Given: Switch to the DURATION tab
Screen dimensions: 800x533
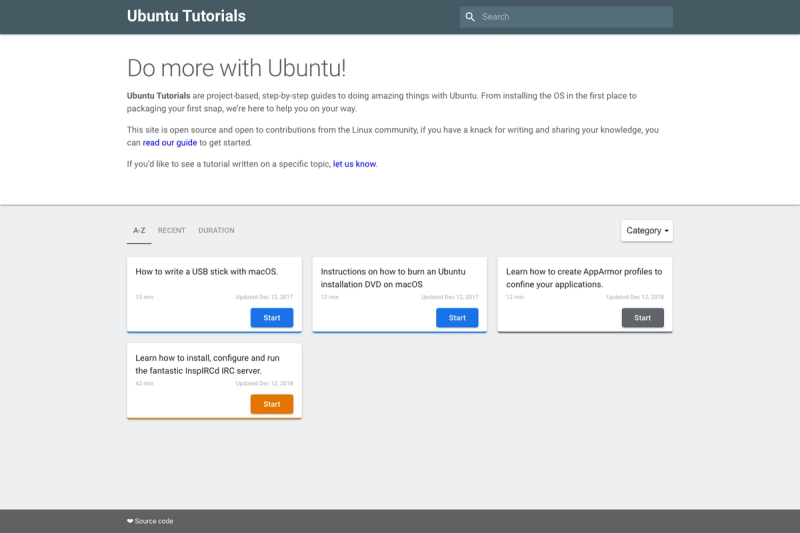Looking at the screenshot, I should 216,231.
